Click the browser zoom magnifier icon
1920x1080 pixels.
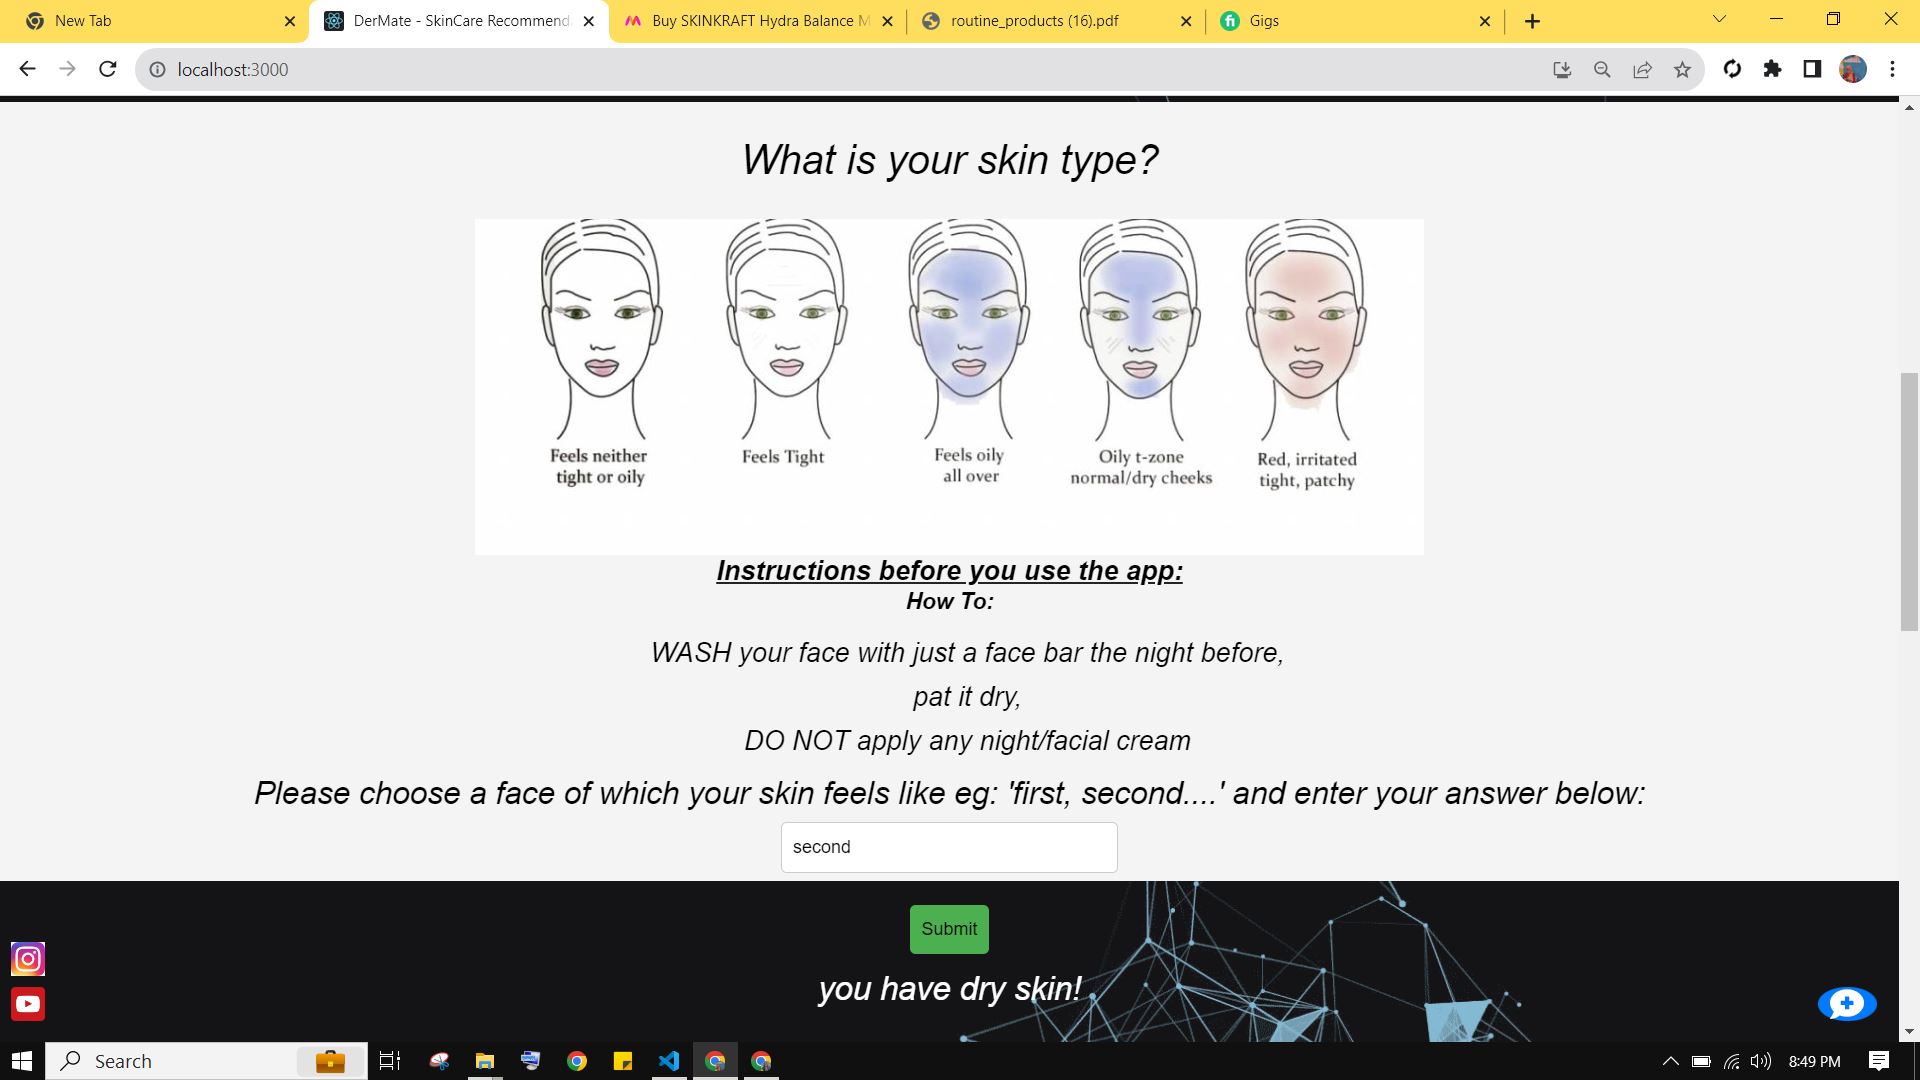coord(1602,69)
